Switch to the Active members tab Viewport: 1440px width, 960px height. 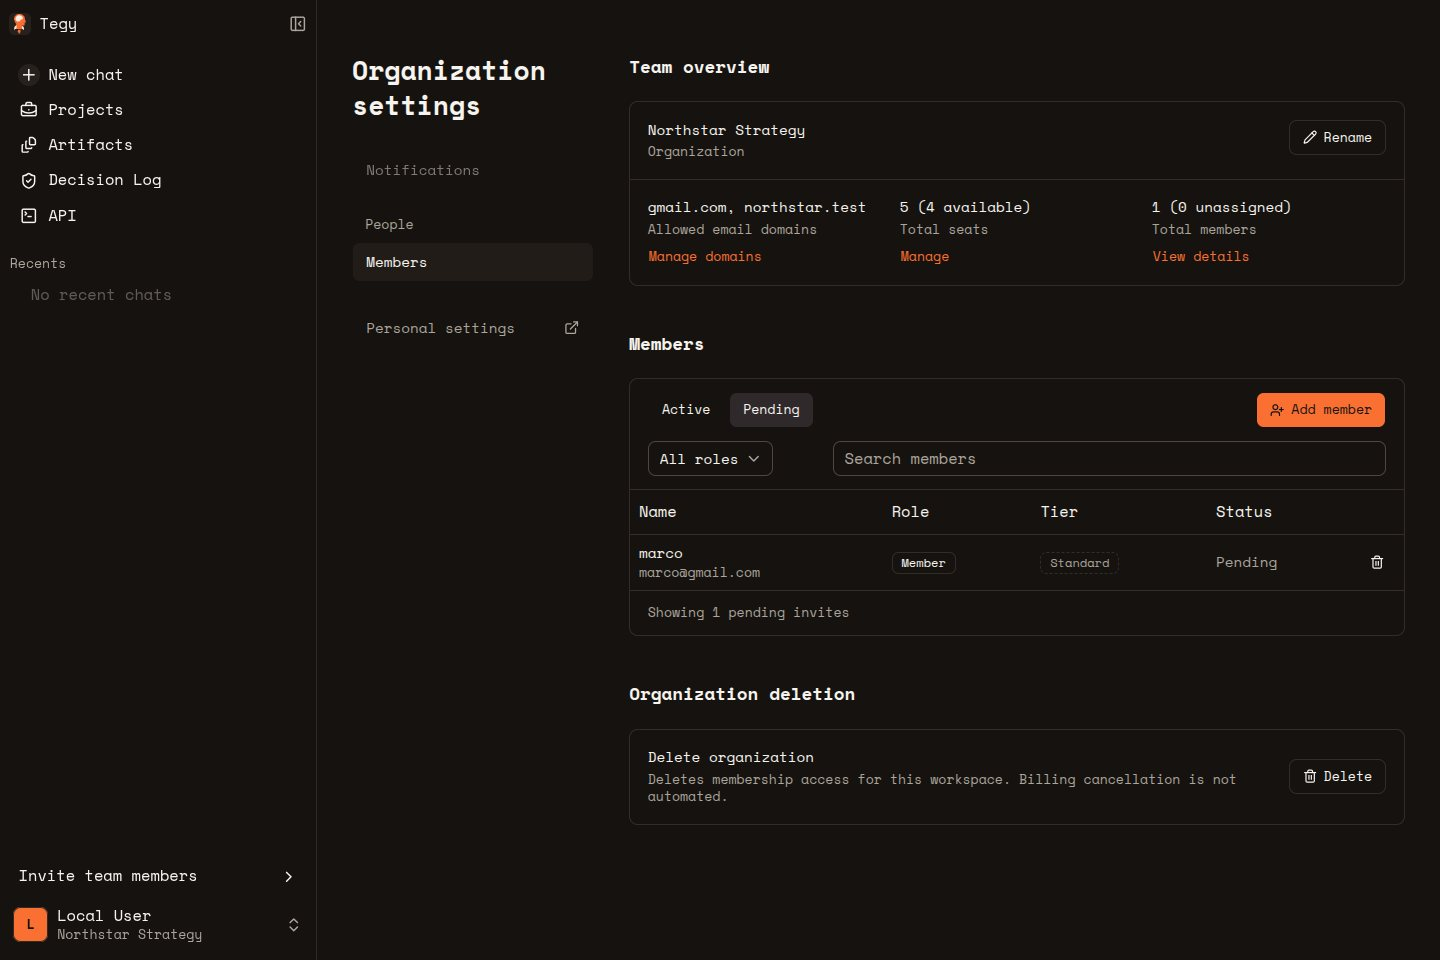[686, 410]
